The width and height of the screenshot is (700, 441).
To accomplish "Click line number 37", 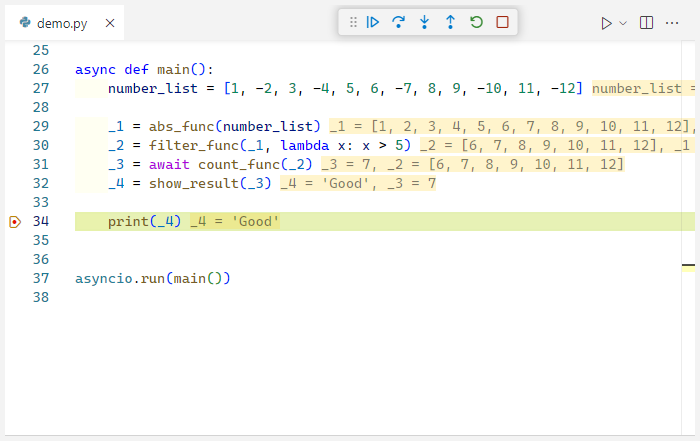I will [x=41, y=279].
